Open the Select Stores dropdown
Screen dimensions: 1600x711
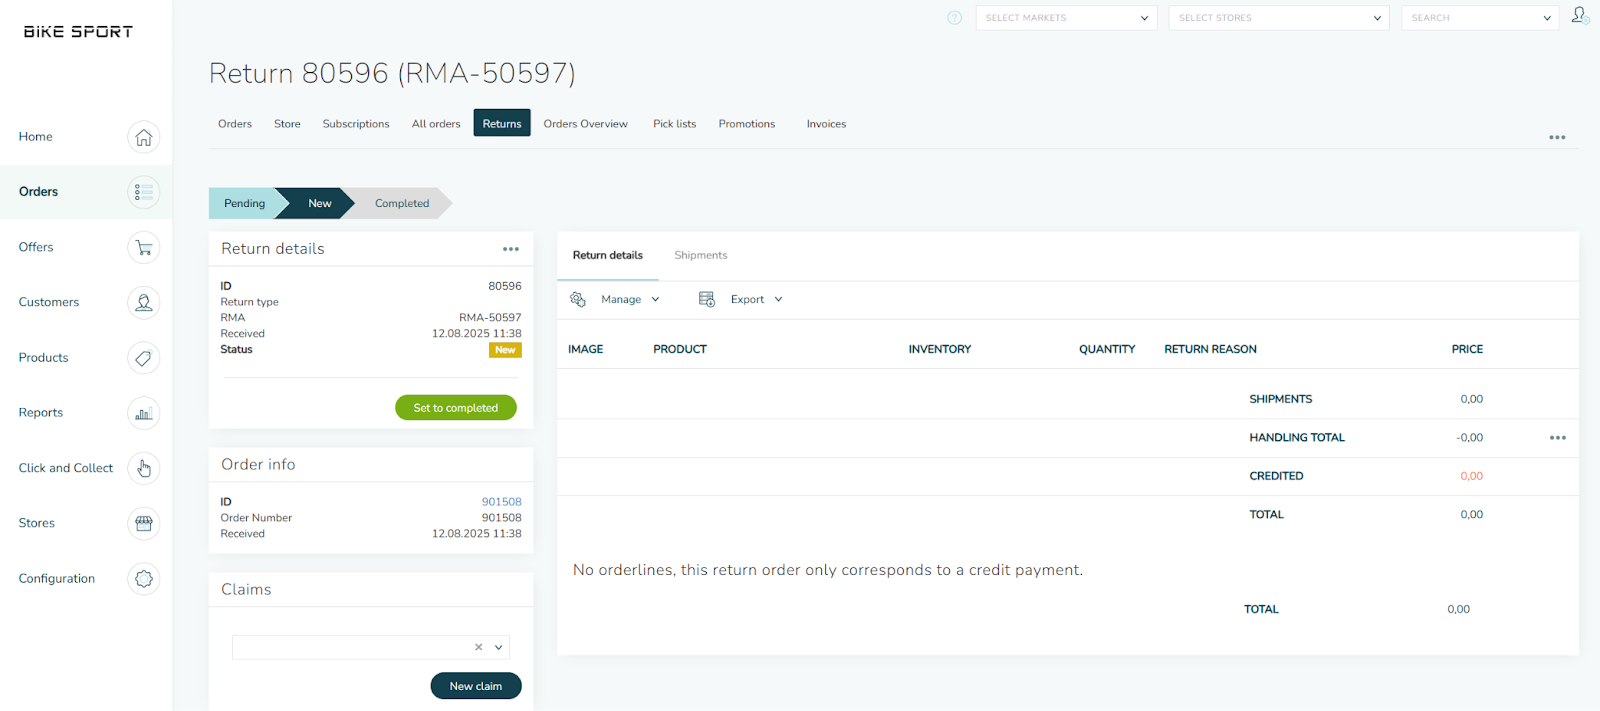1278,18
